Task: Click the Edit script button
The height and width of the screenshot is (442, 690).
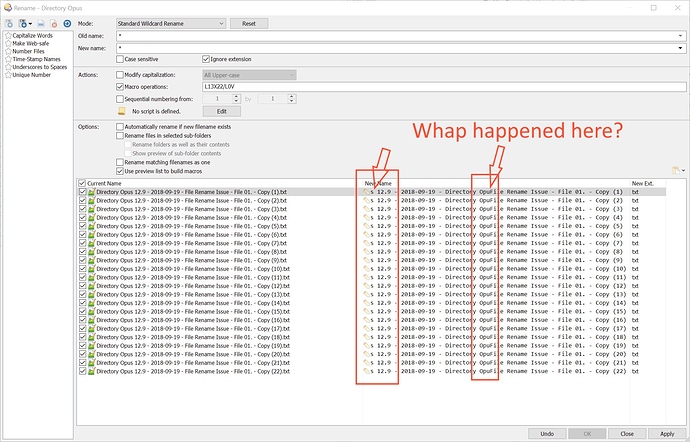Action: [222, 111]
